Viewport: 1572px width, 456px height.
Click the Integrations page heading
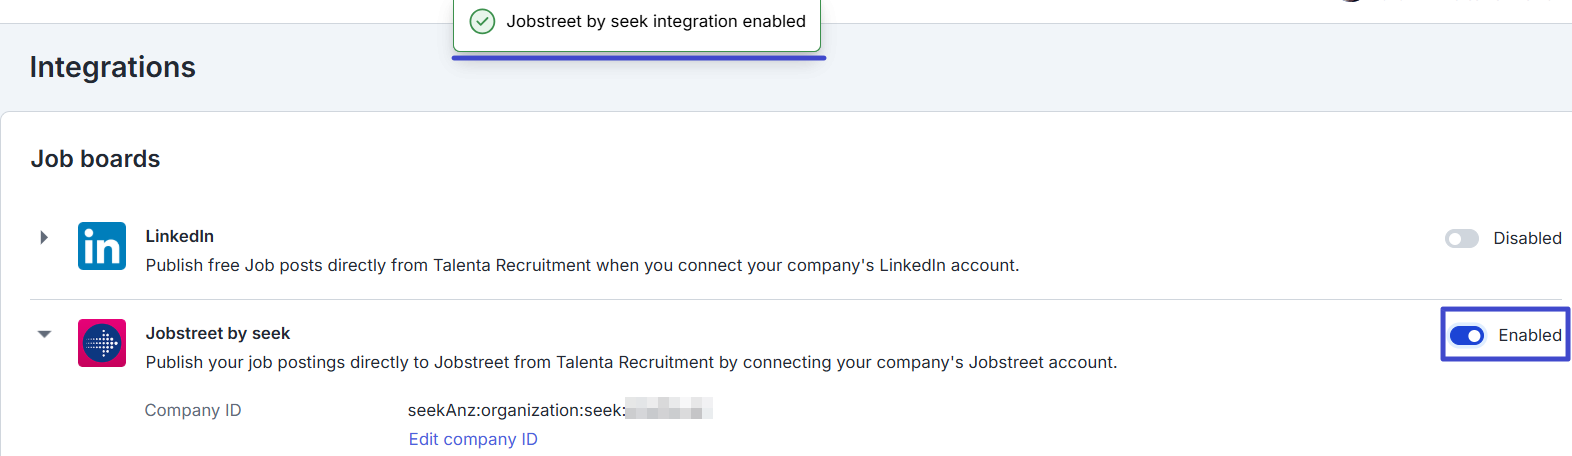pos(113,67)
